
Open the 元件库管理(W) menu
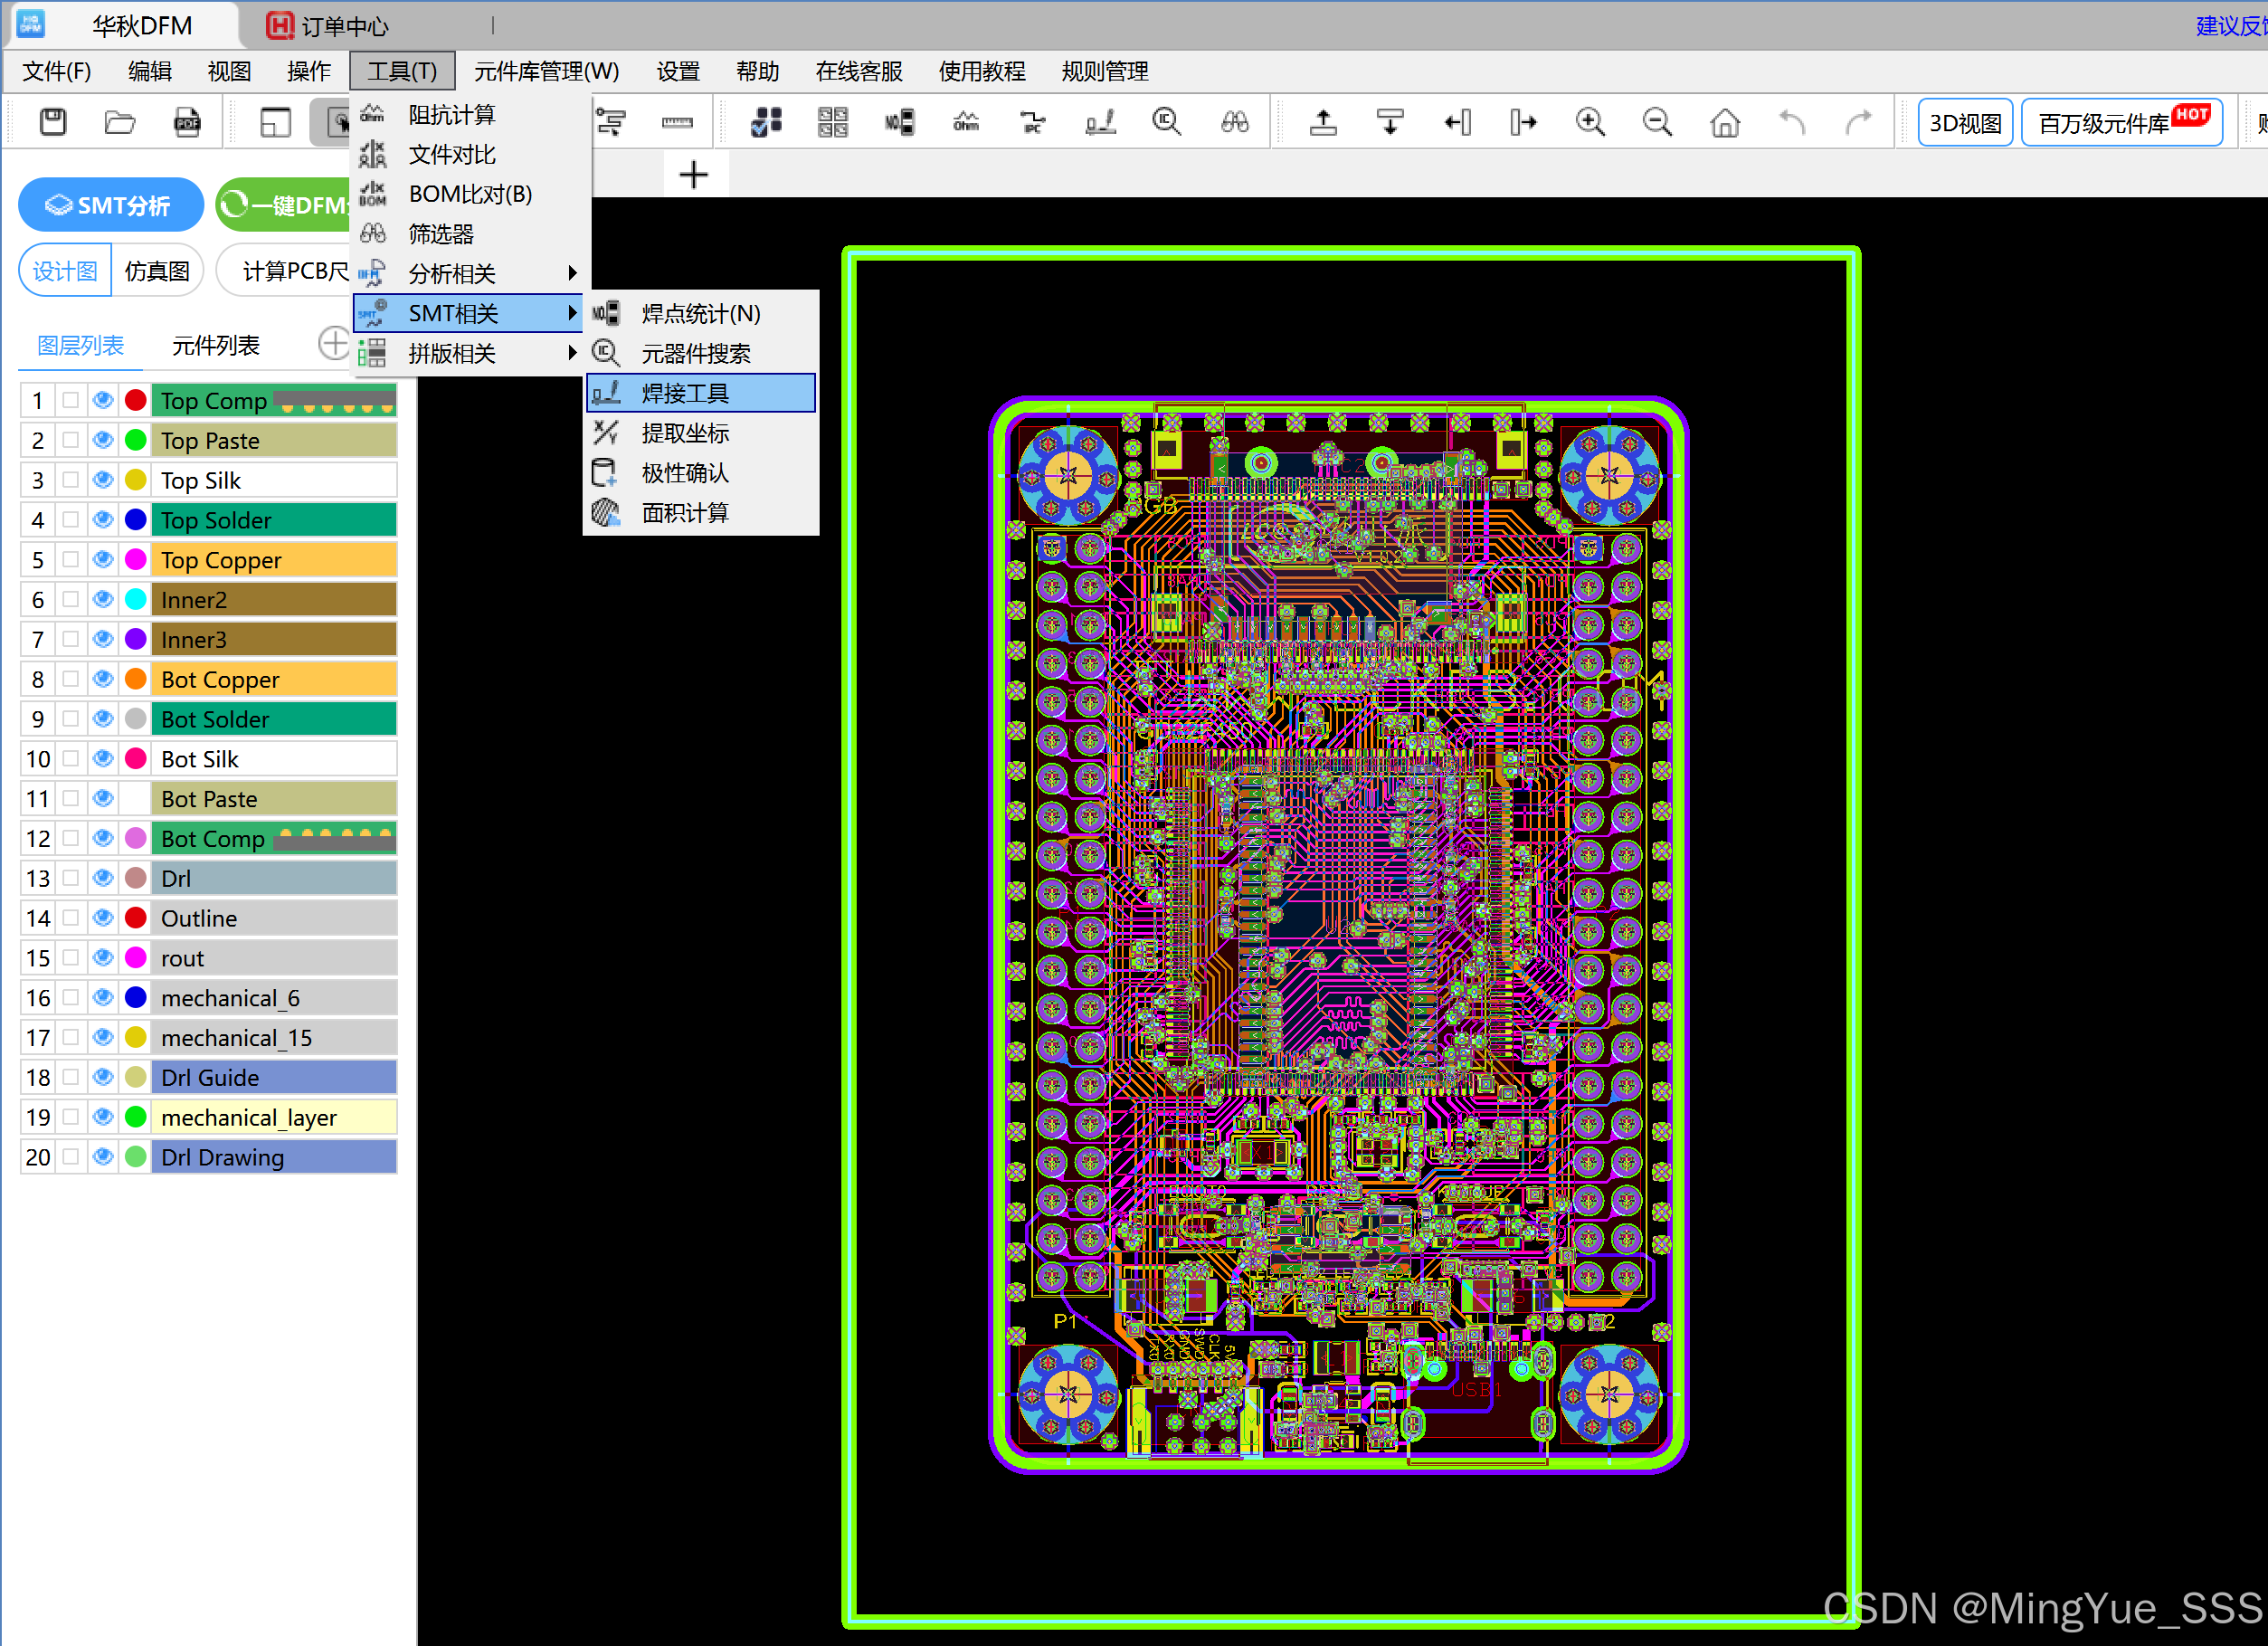[x=546, y=71]
